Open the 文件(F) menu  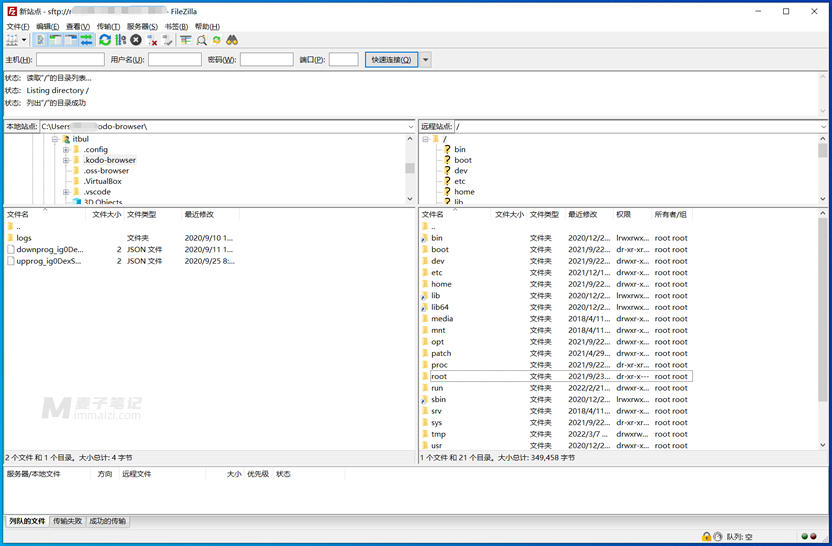(18, 27)
